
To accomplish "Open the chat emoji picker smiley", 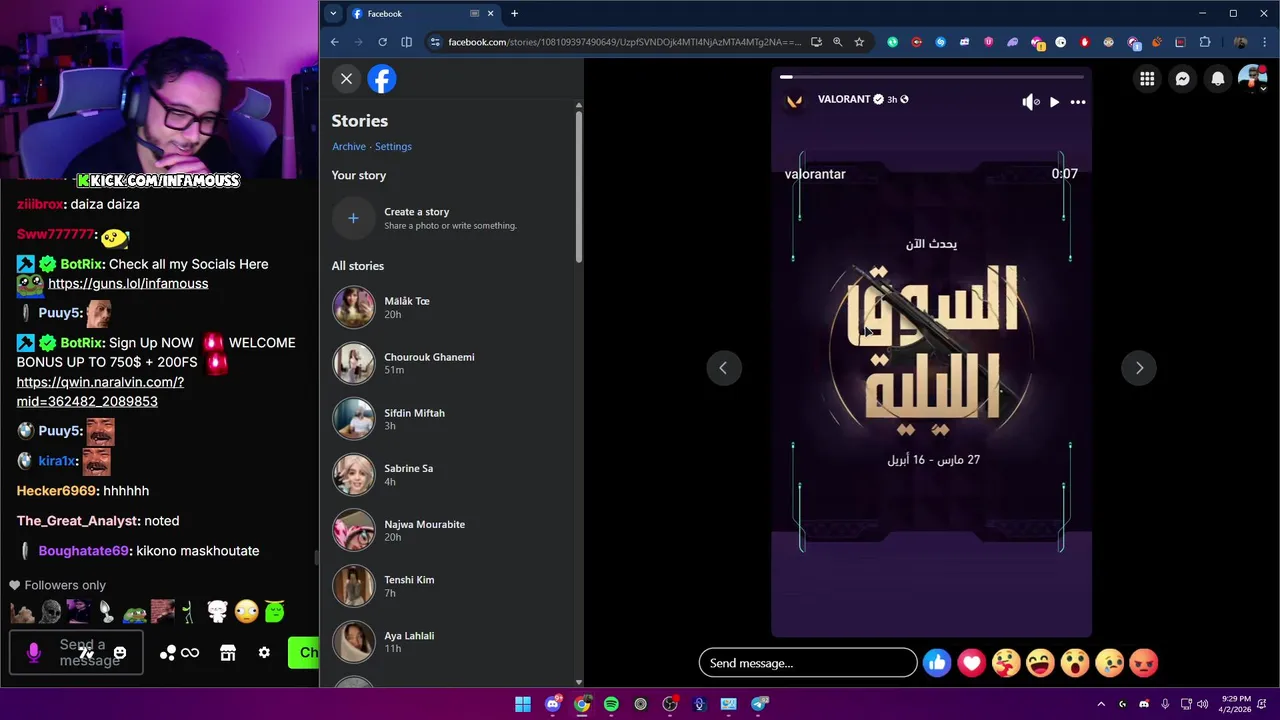I will pyautogui.click(x=120, y=653).
